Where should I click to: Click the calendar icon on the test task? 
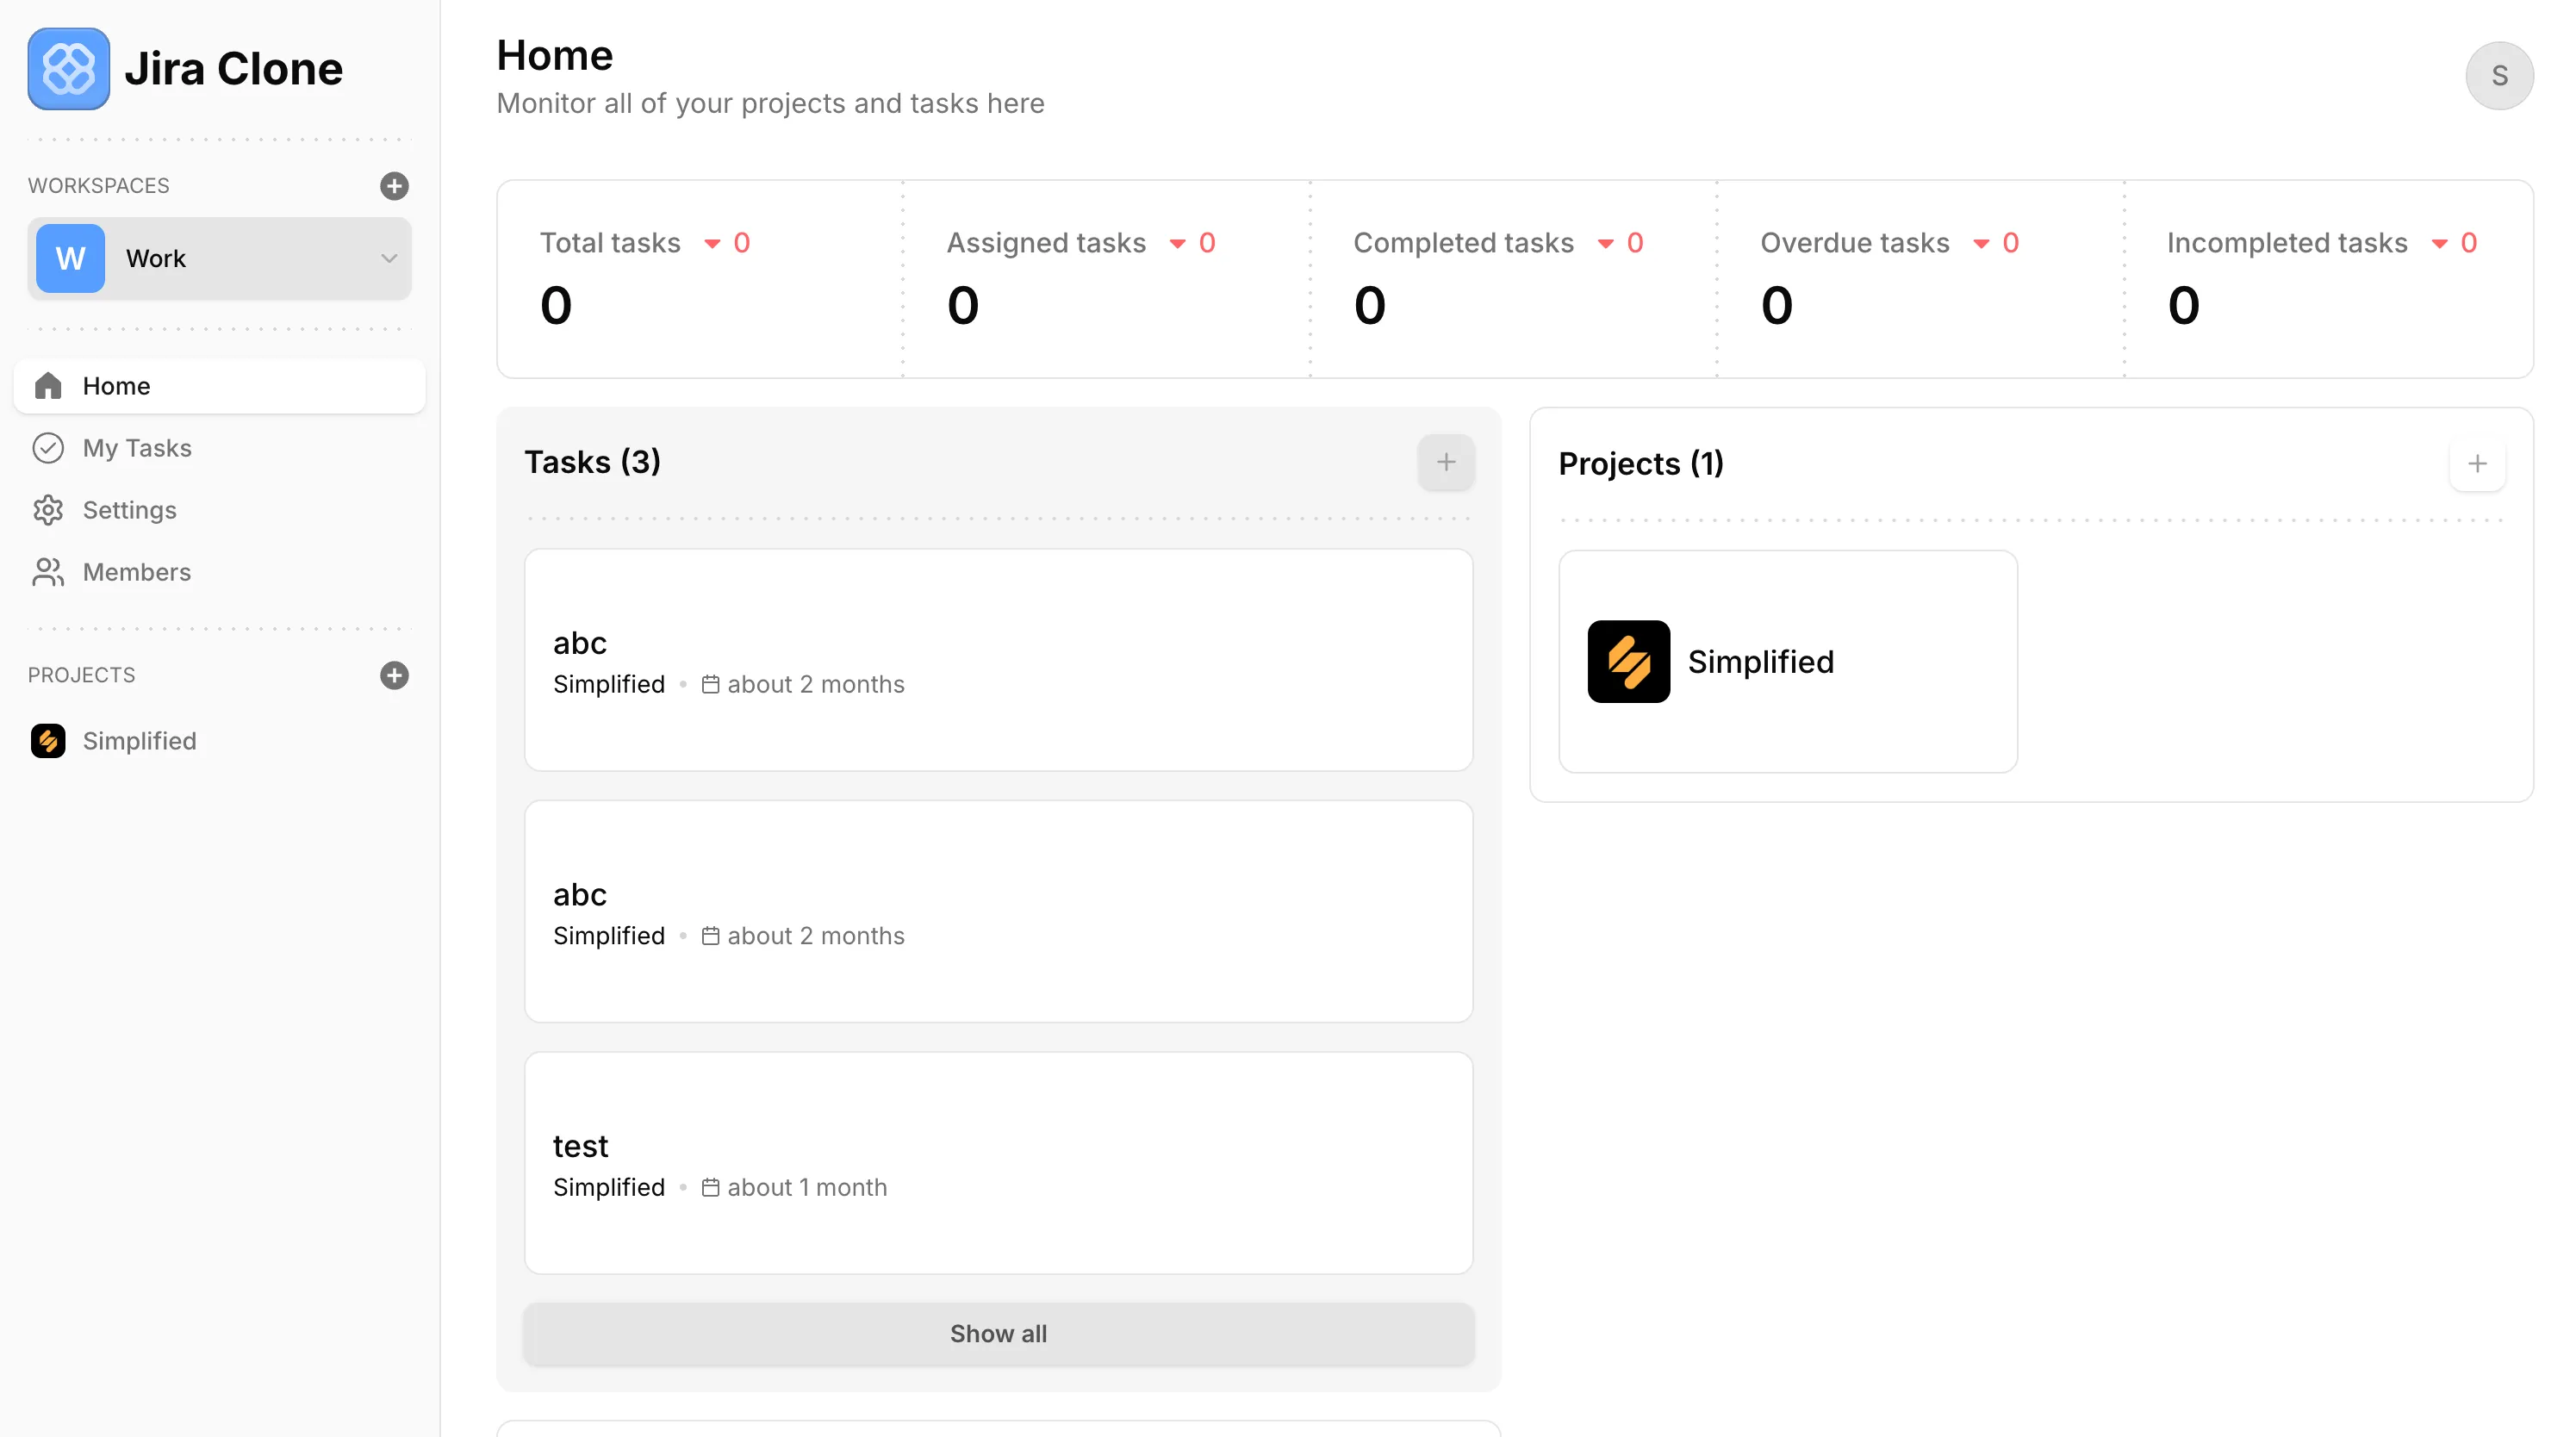(x=711, y=1188)
